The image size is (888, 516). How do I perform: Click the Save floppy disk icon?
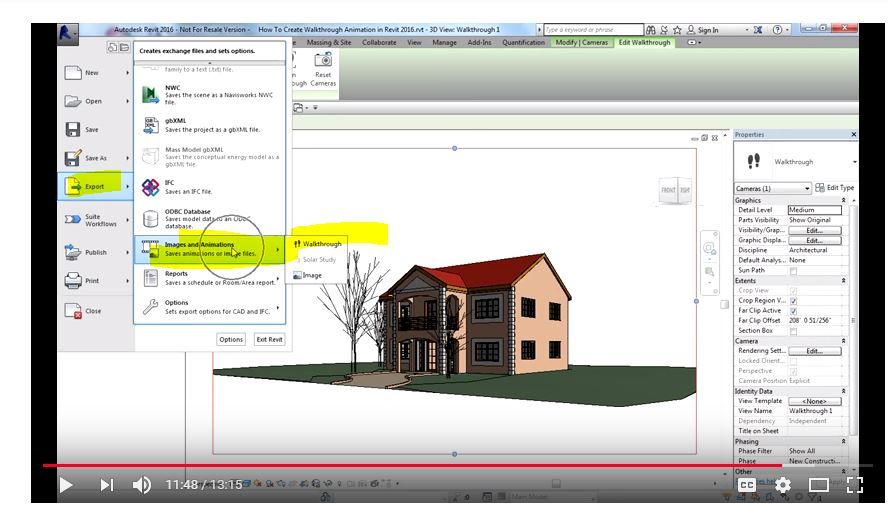tap(73, 129)
